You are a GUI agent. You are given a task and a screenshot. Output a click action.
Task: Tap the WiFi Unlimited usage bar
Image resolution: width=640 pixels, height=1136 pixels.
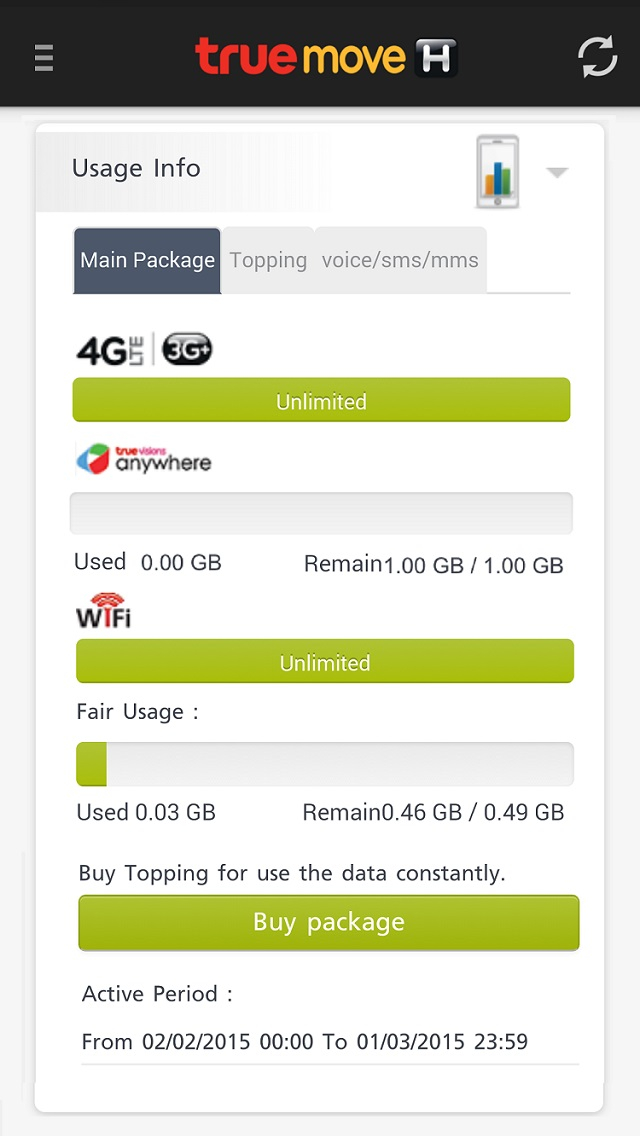coord(325,662)
